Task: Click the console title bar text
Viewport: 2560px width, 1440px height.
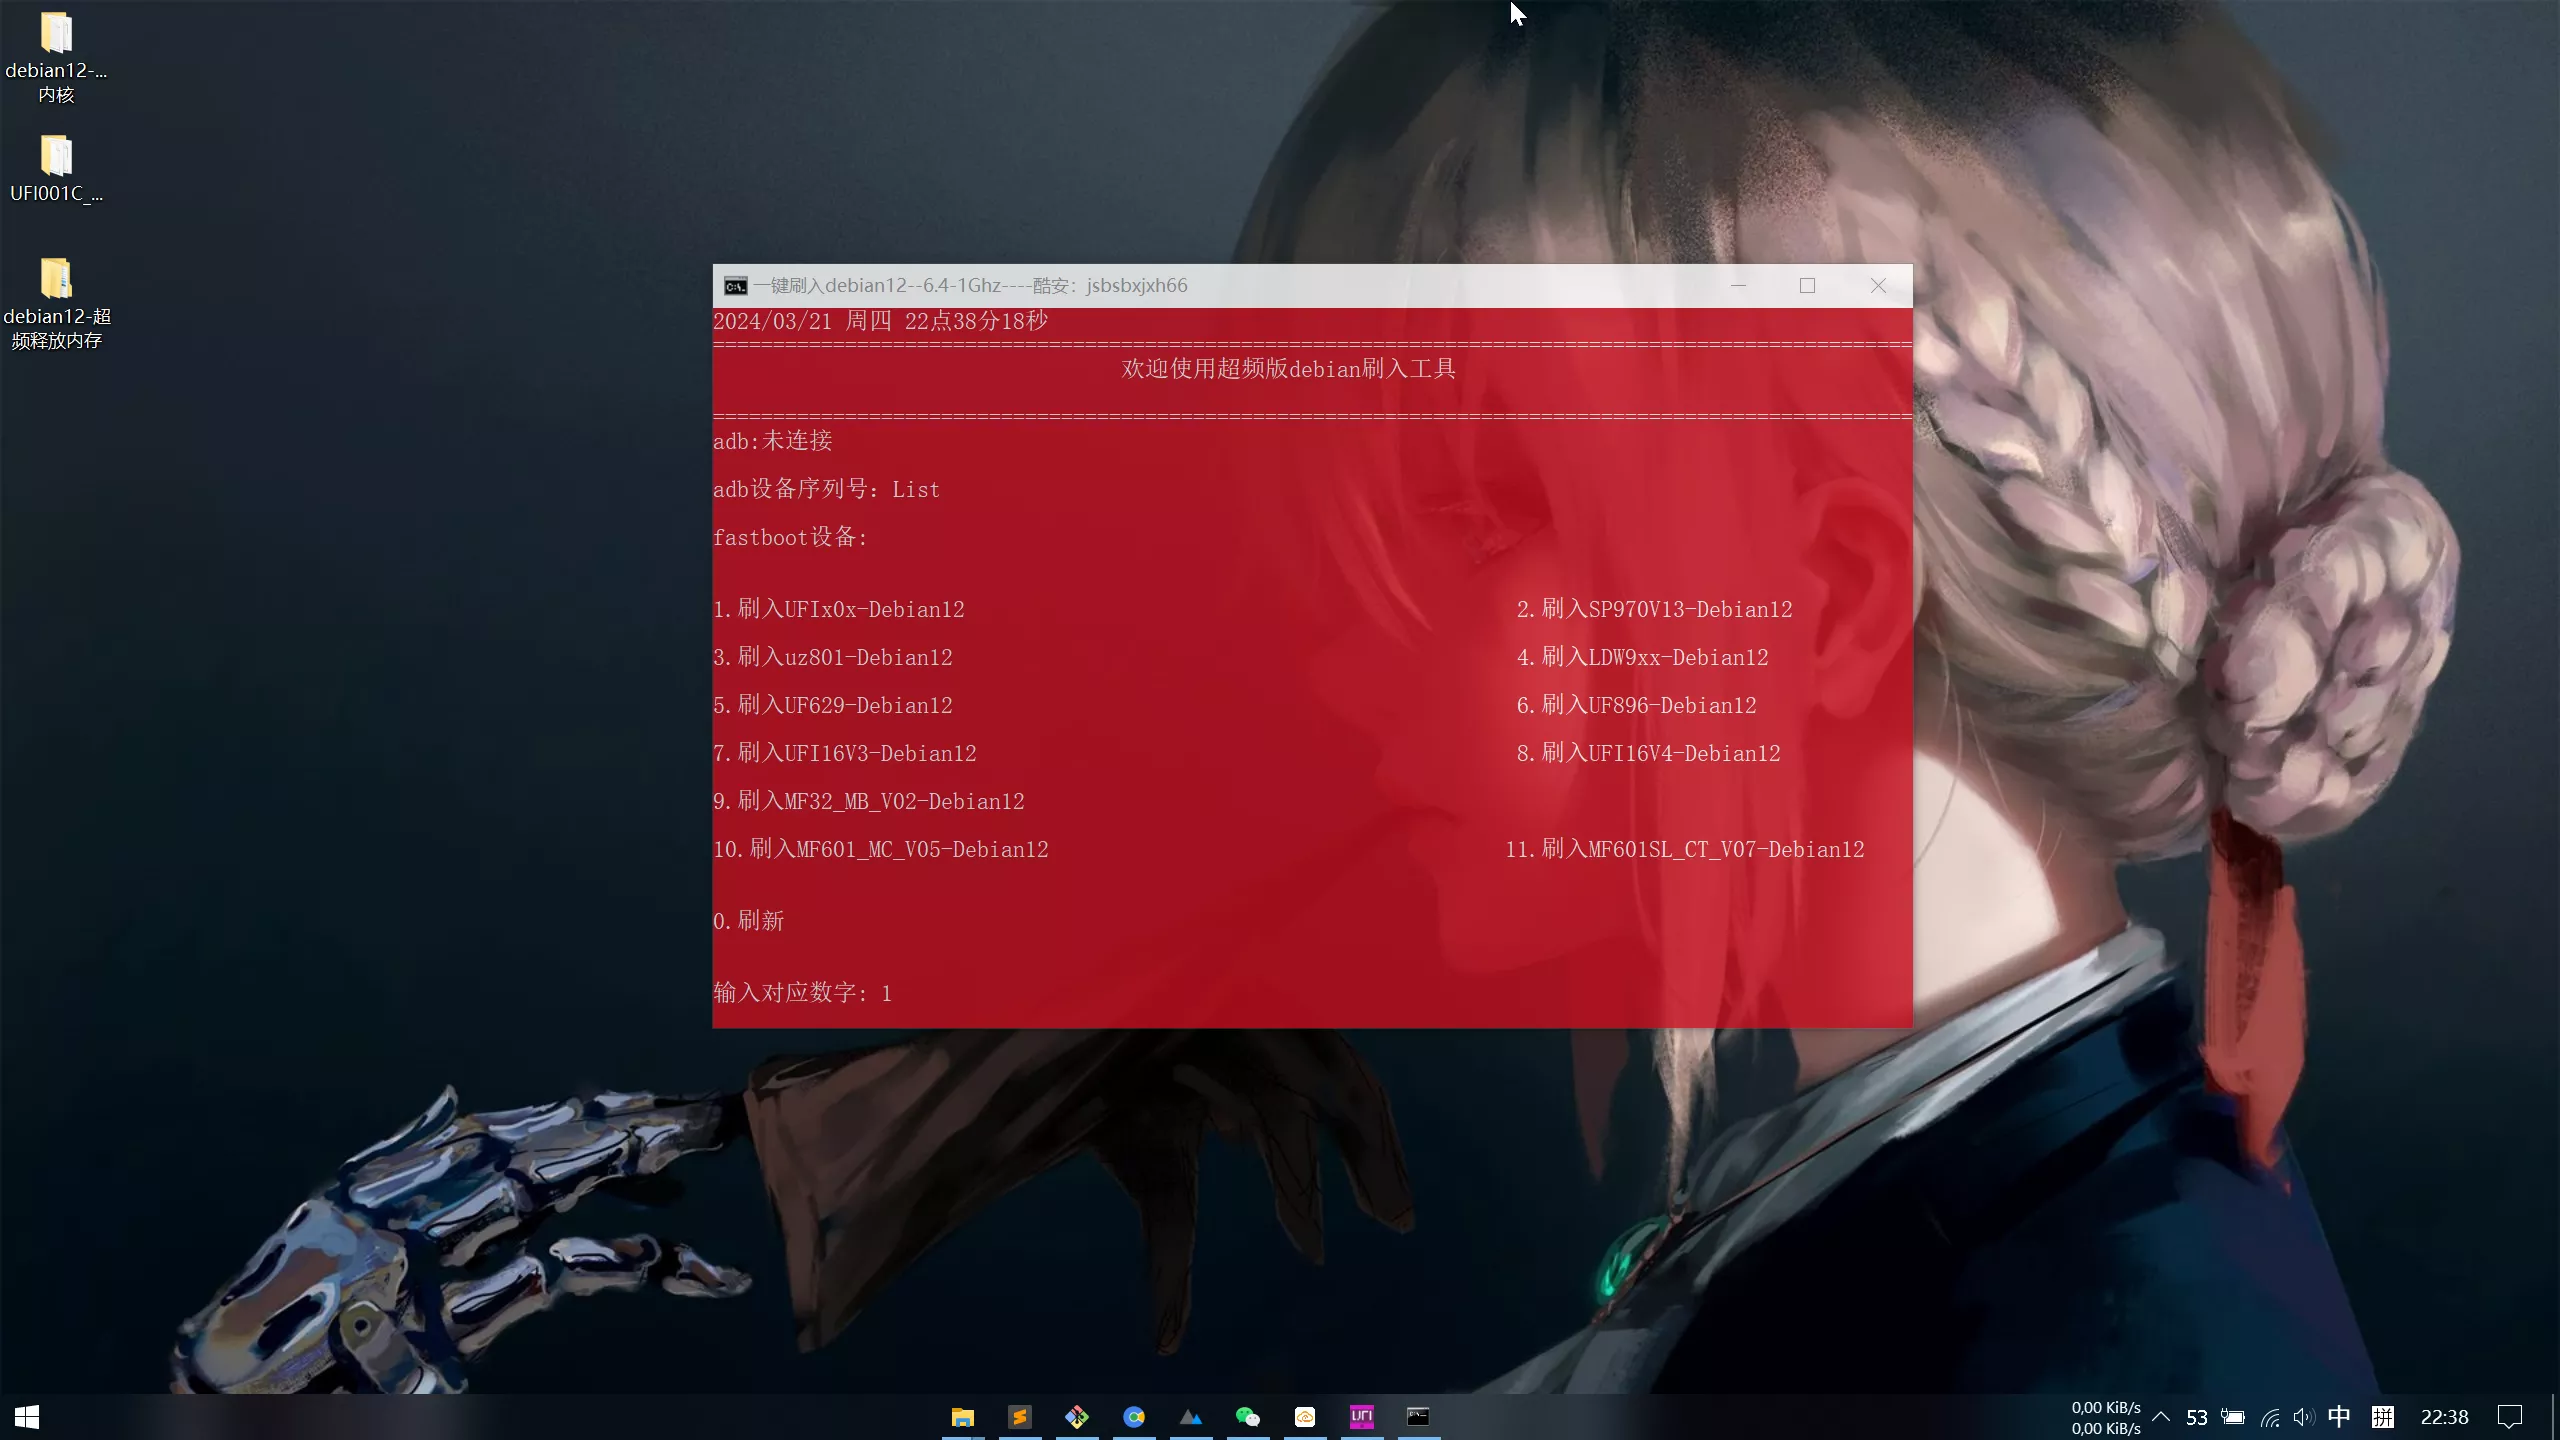Action: pos(970,286)
